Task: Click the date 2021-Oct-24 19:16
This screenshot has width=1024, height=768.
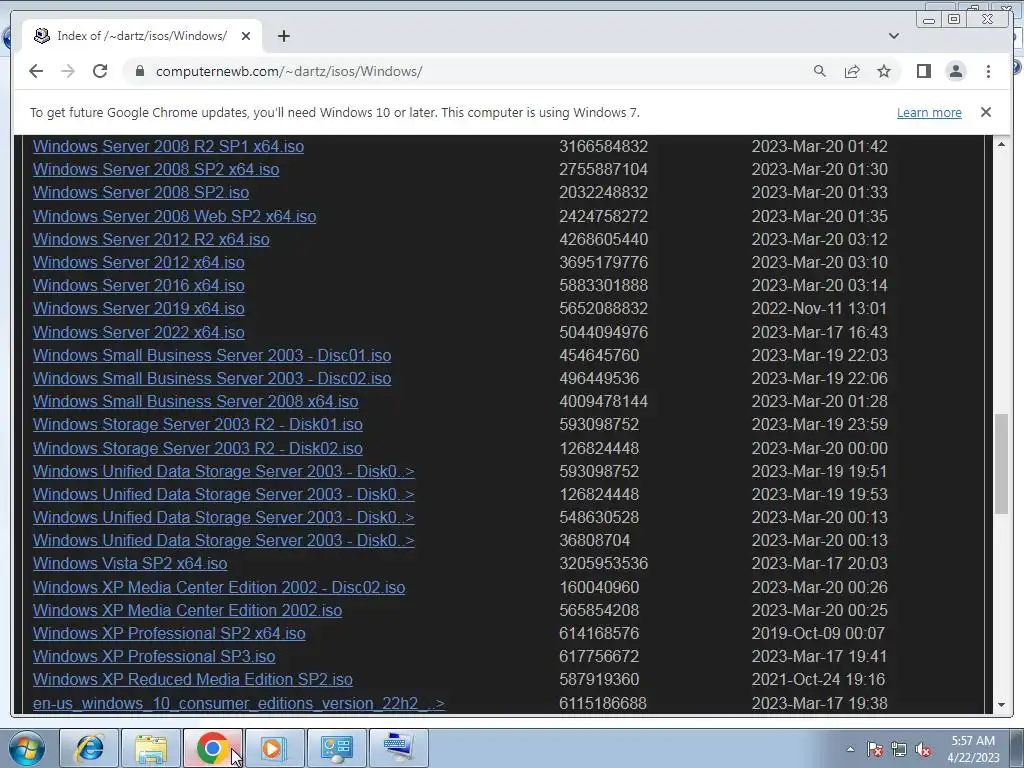Action: pyautogui.click(x=819, y=679)
